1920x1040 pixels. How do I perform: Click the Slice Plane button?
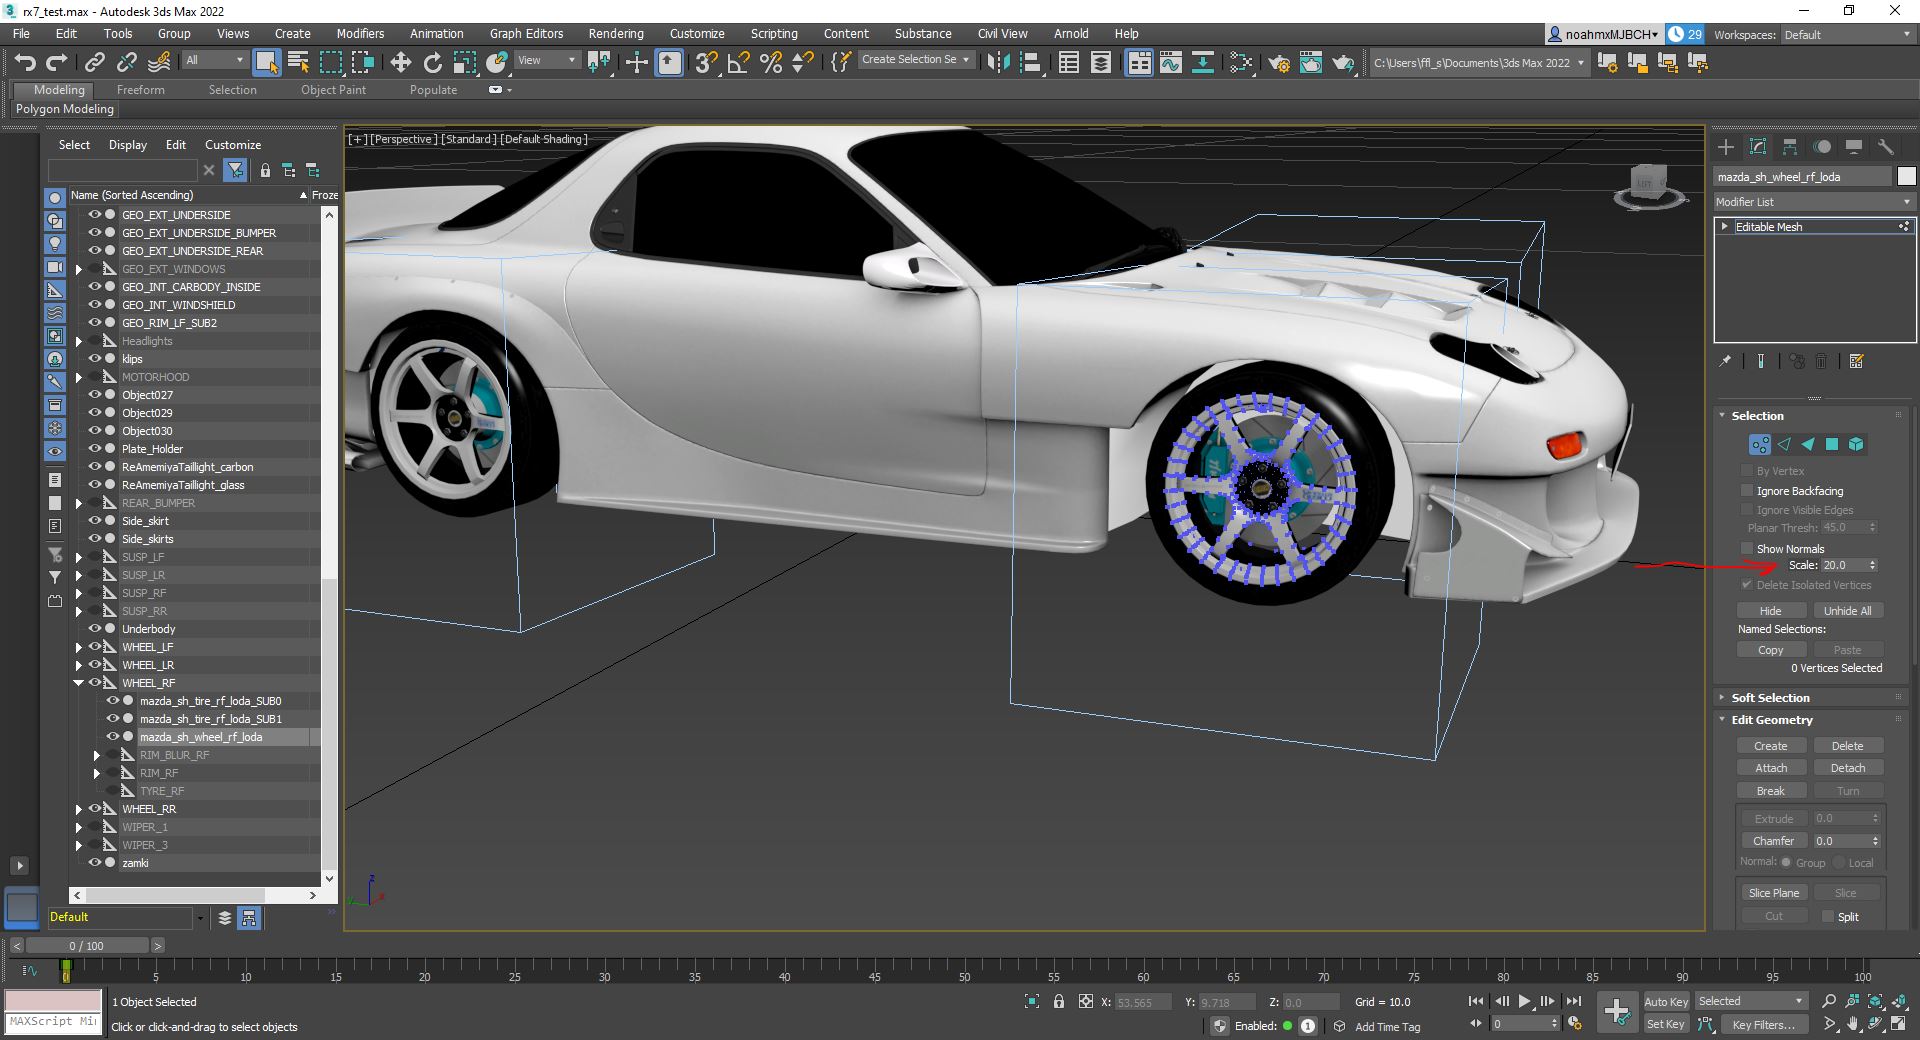pyautogui.click(x=1773, y=893)
